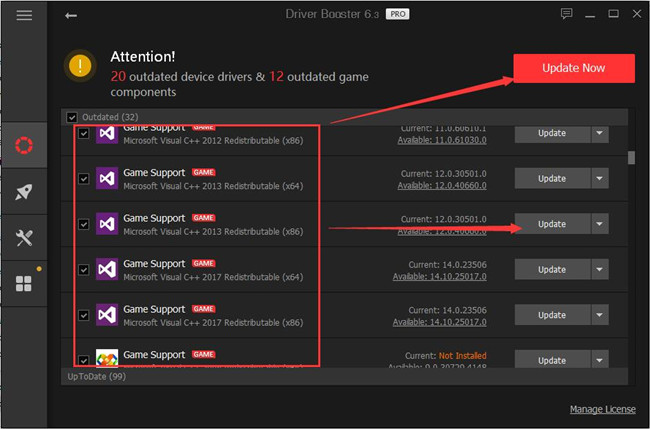The image size is (650, 429).
Task: Expand update options for C++ 2017 (x64)
Action: pyautogui.click(x=600, y=269)
